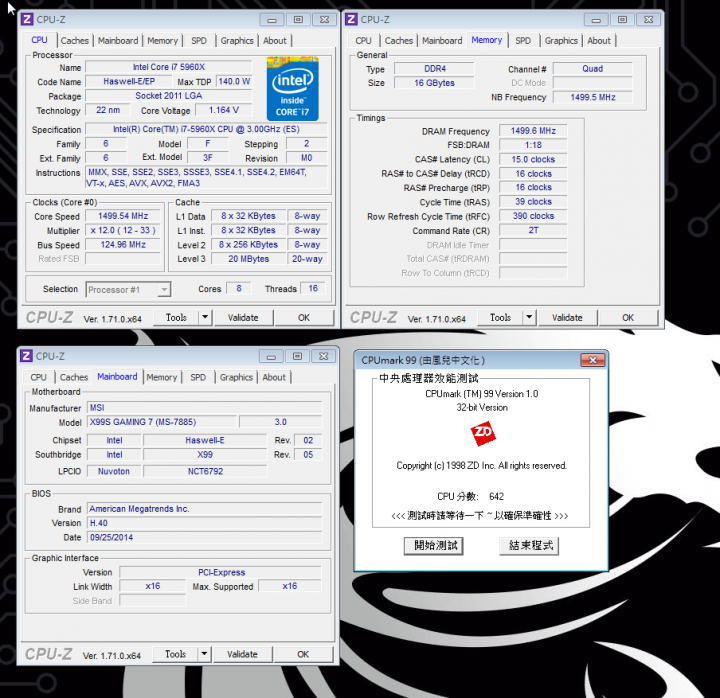Click Validate in the CPU tab window
Screen dimensions: 720x698
(243, 317)
